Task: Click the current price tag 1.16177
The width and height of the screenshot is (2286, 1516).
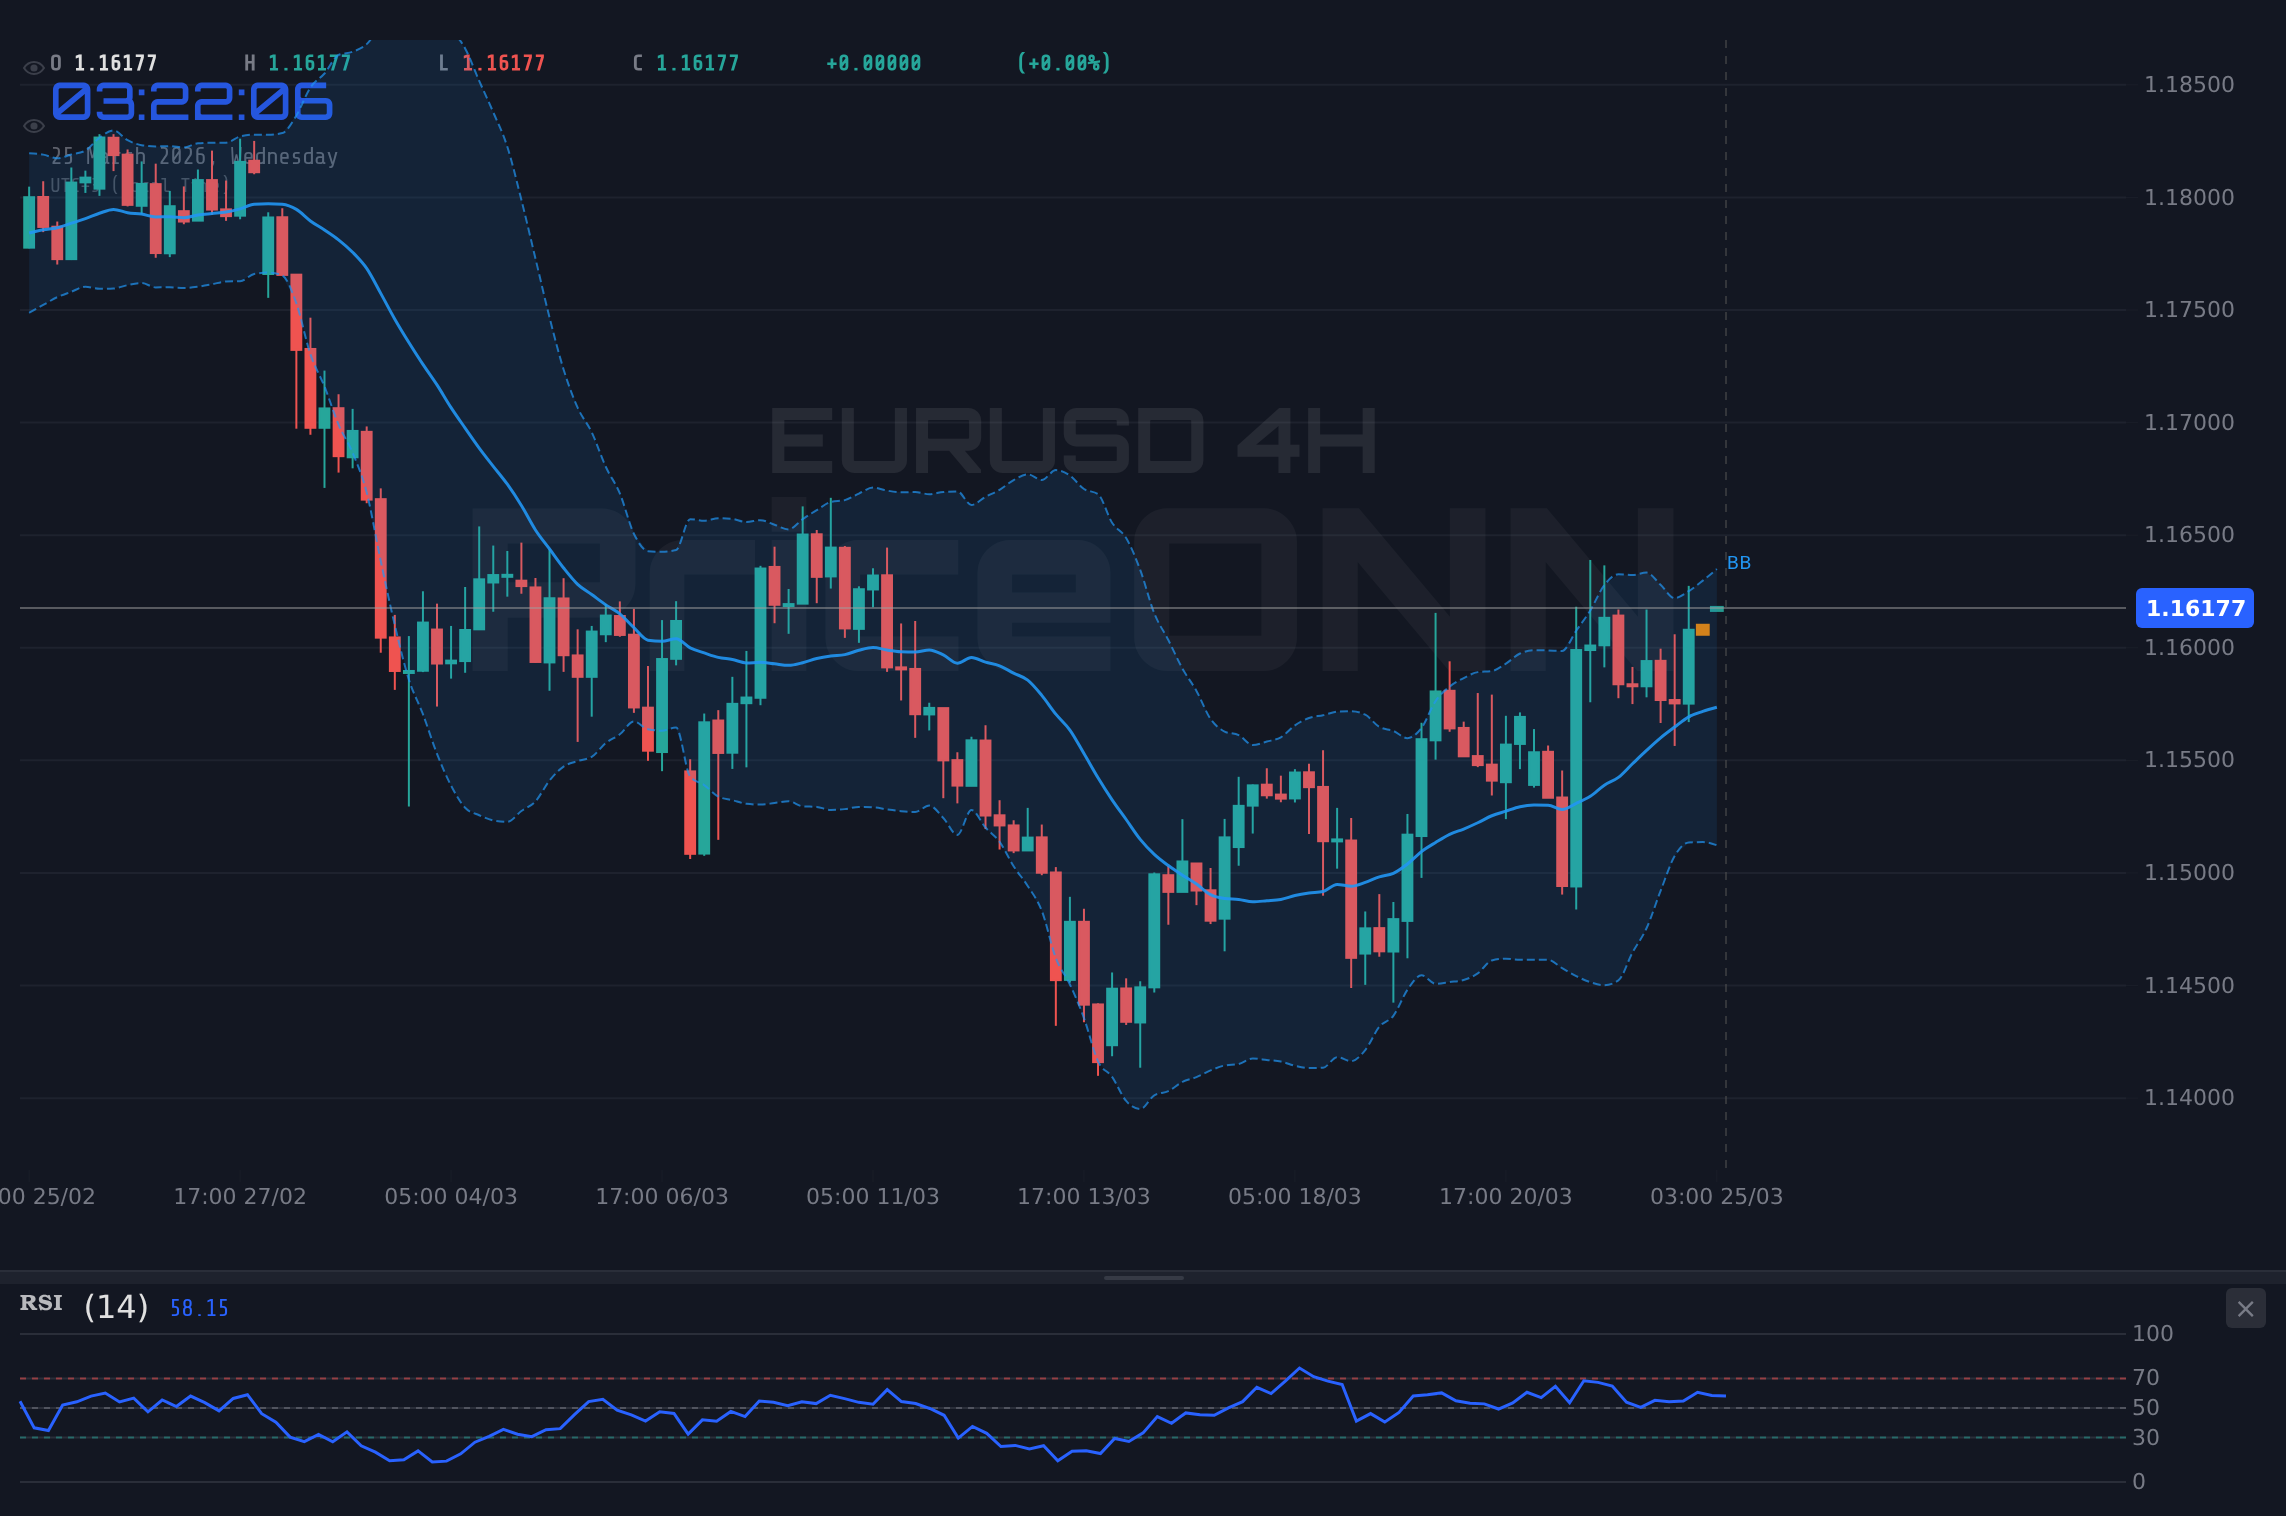Action: tap(2194, 608)
